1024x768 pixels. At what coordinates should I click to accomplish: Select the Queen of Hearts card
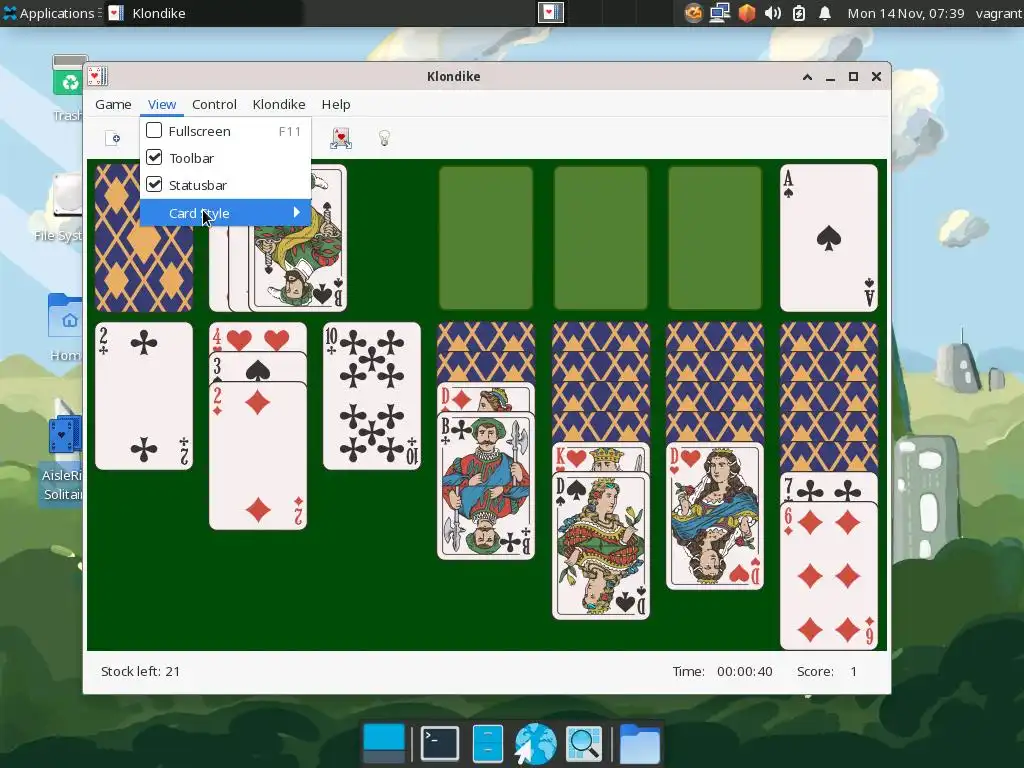714,516
